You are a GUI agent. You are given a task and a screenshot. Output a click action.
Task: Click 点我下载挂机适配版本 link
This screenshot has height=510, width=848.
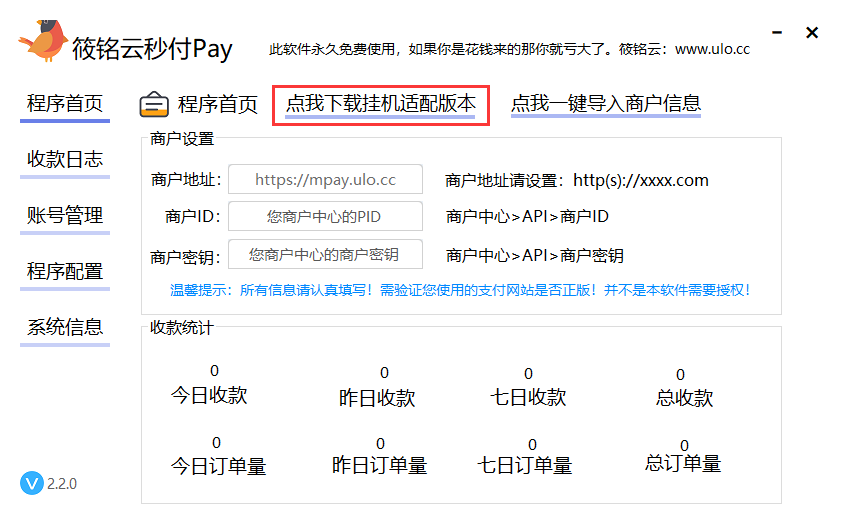[x=381, y=104]
